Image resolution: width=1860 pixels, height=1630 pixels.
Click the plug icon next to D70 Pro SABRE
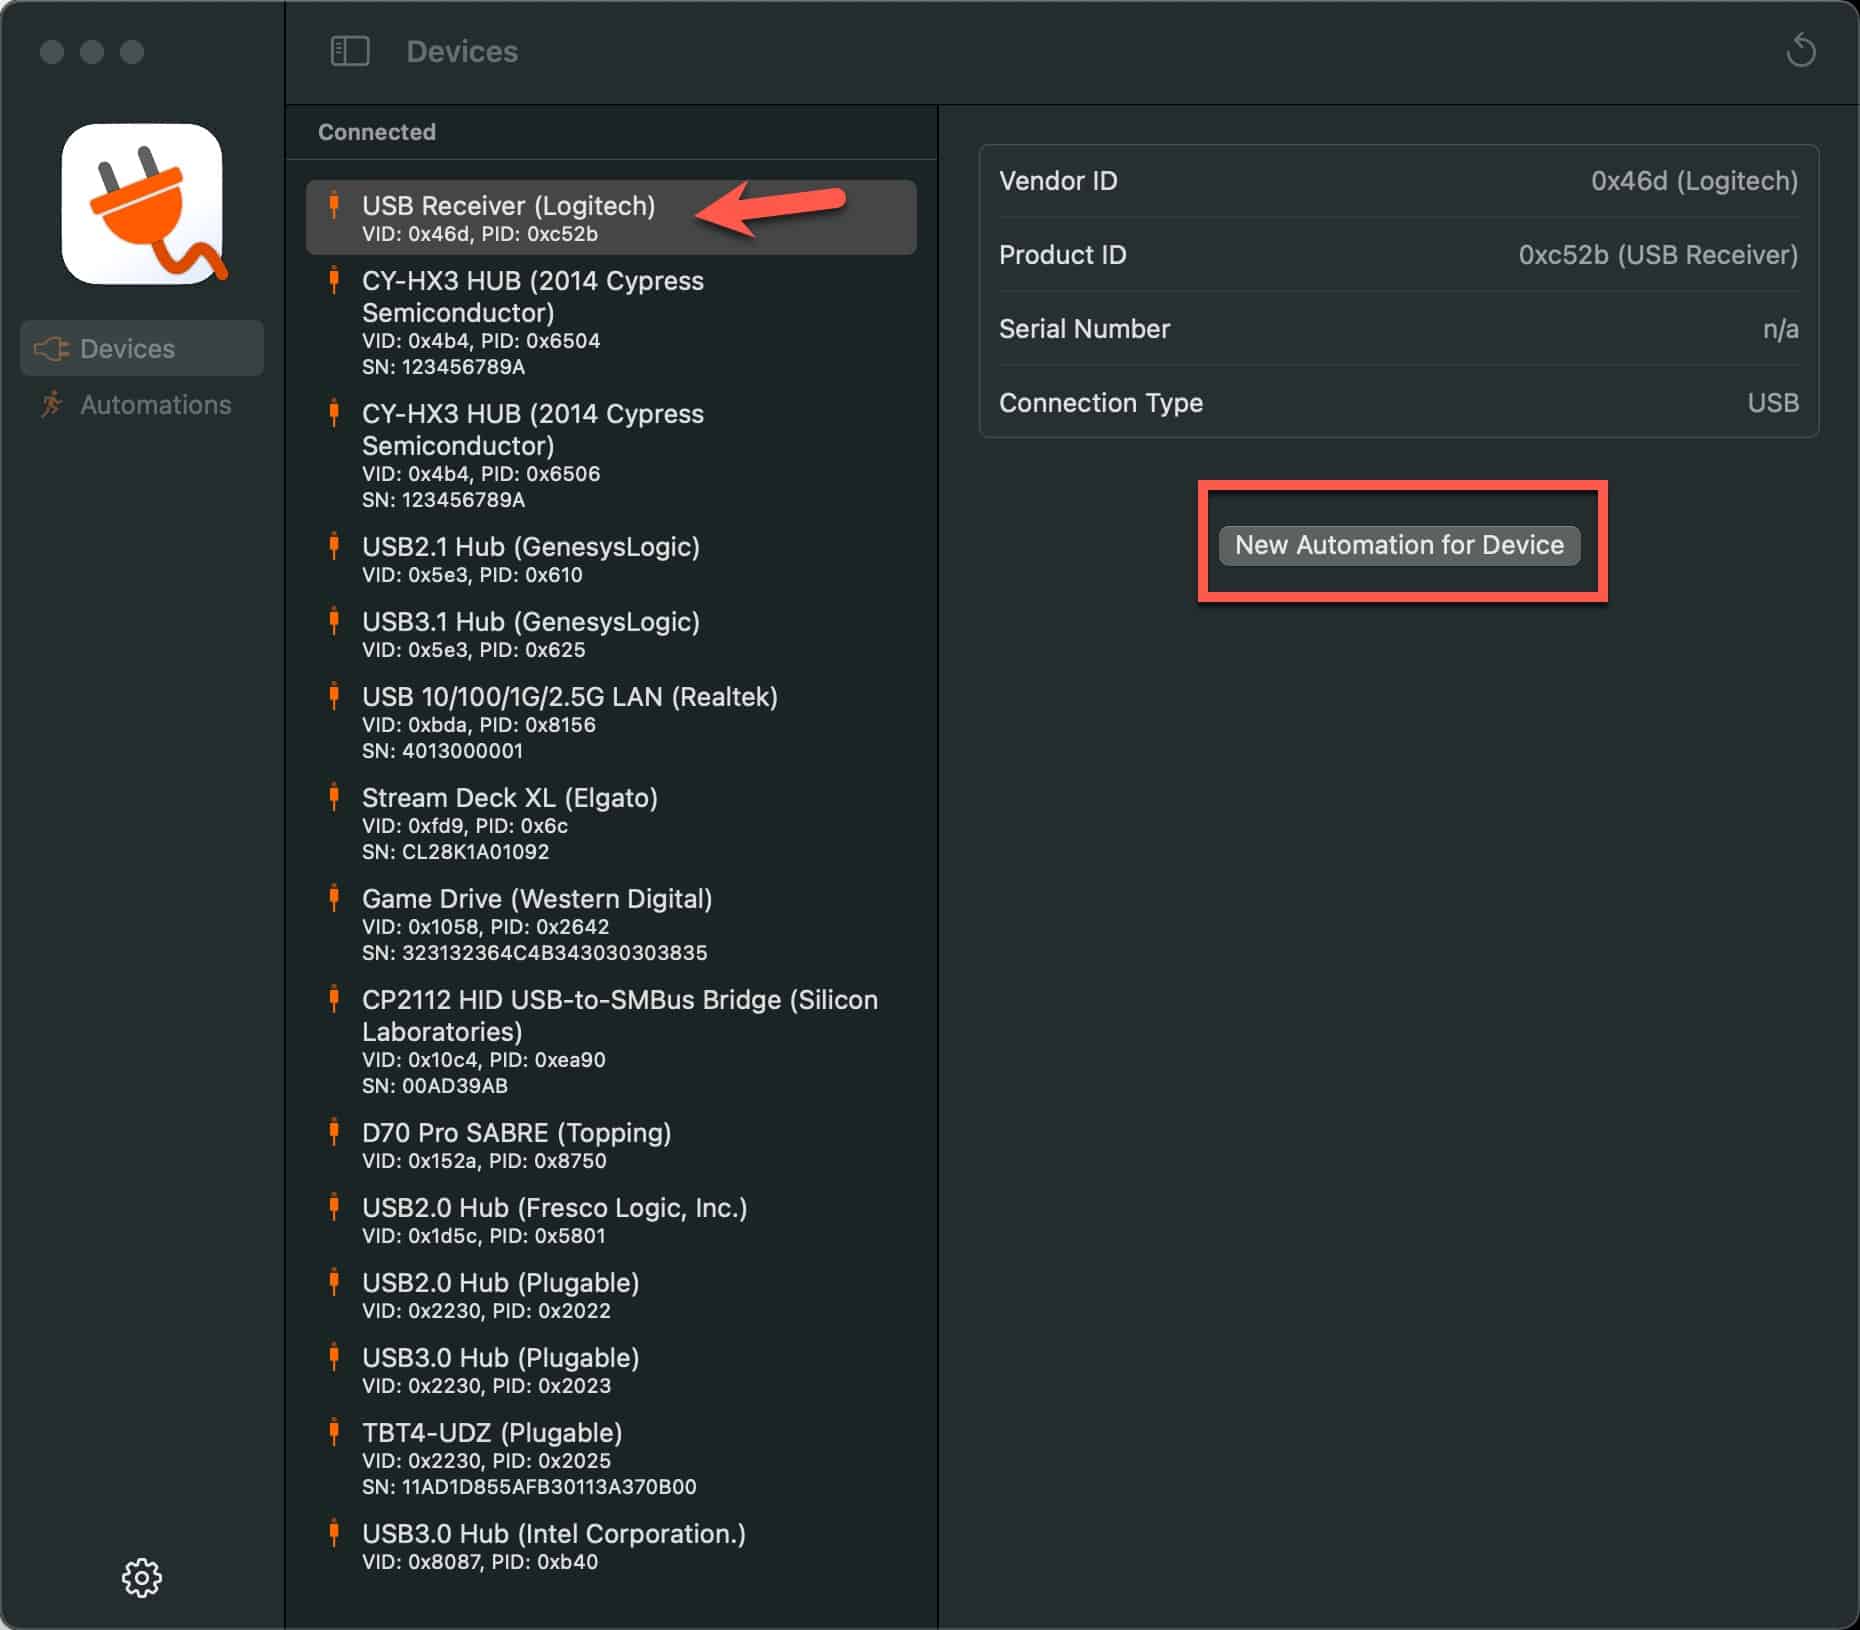click(334, 1132)
